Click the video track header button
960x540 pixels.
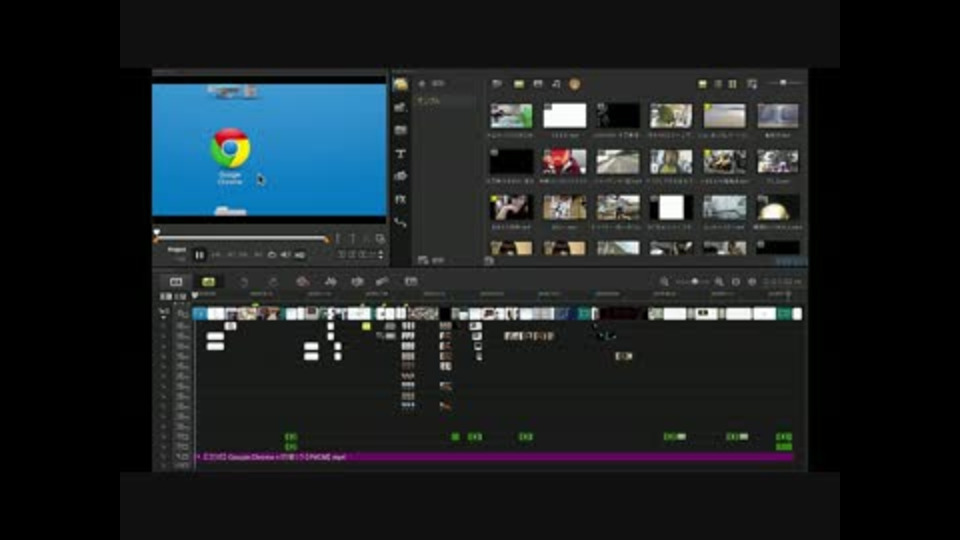click(182, 313)
